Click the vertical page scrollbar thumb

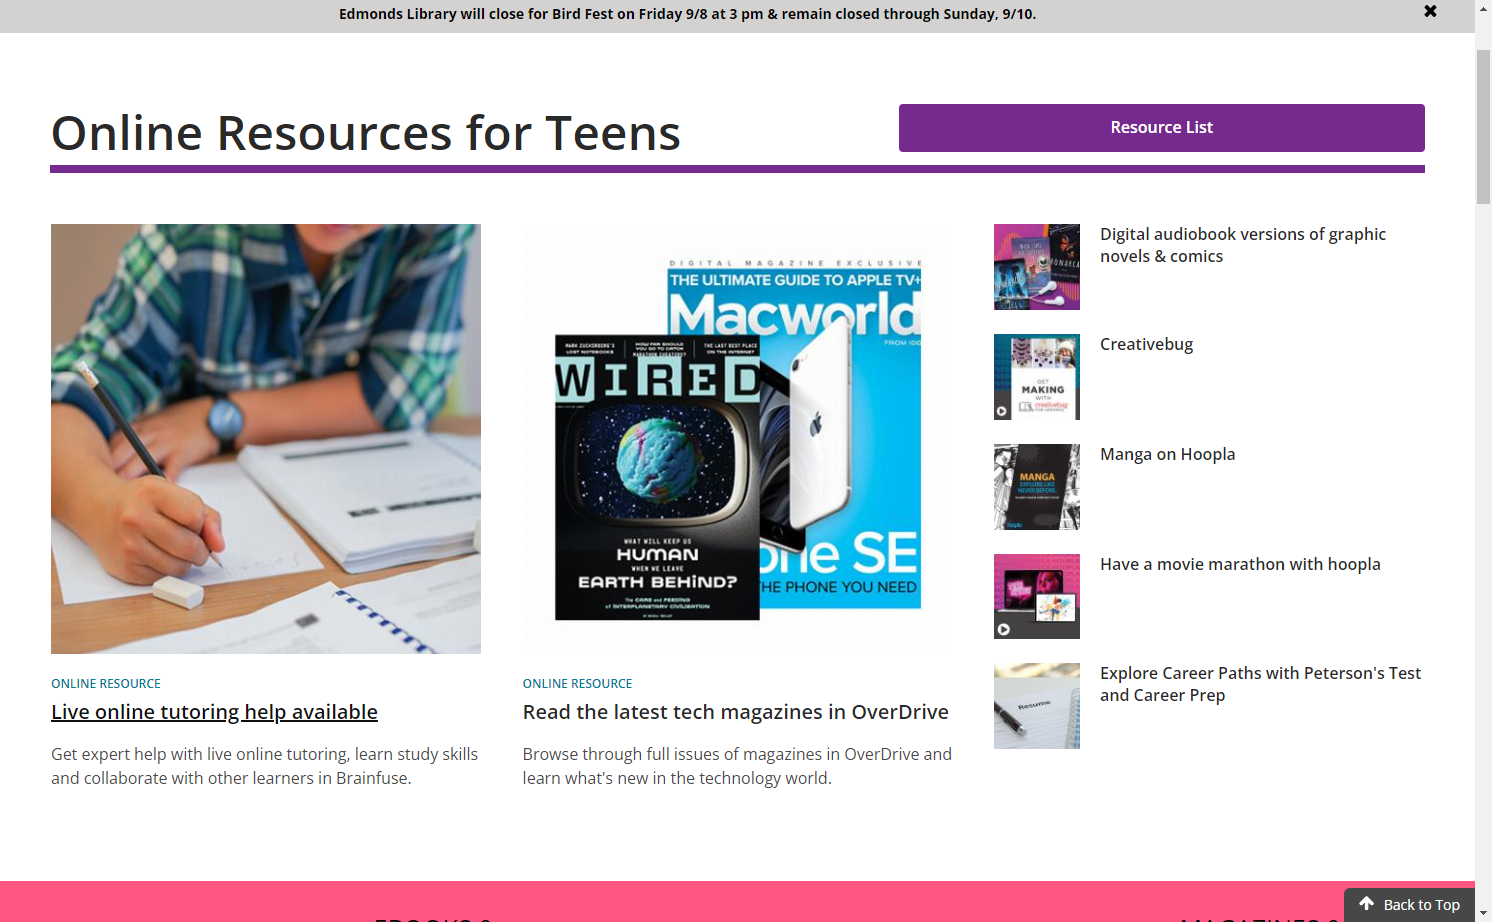(x=1483, y=125)
